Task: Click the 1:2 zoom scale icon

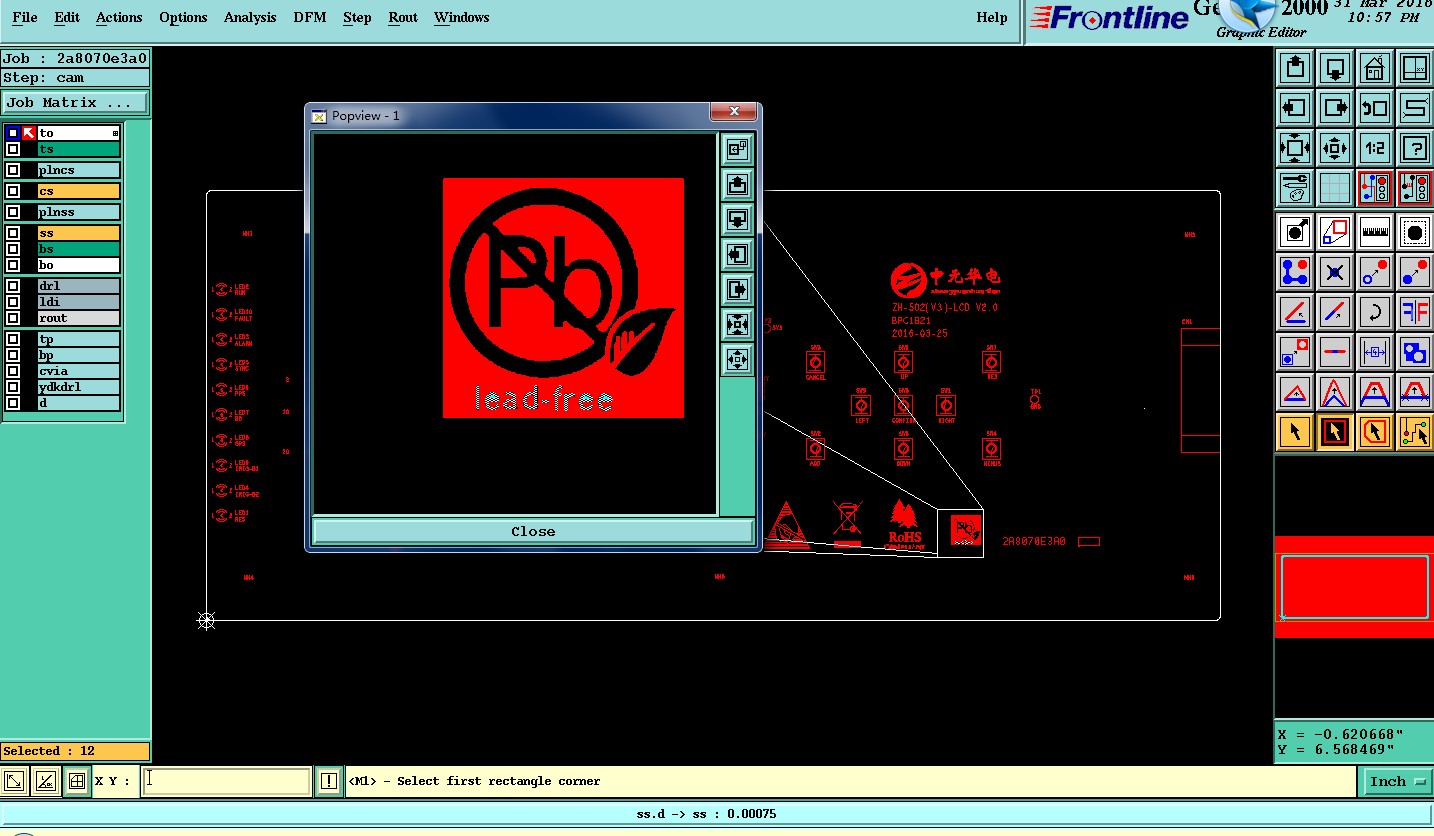Action: pyautogui.click(x=1375, y=148)
